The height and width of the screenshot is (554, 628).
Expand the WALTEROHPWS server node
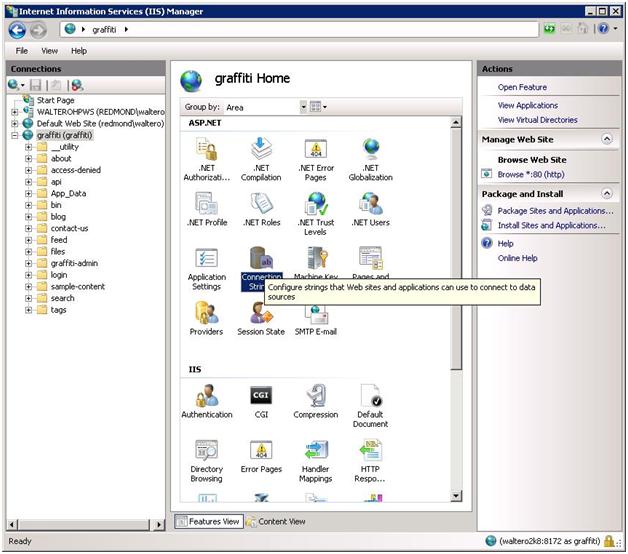coord(15,112)
